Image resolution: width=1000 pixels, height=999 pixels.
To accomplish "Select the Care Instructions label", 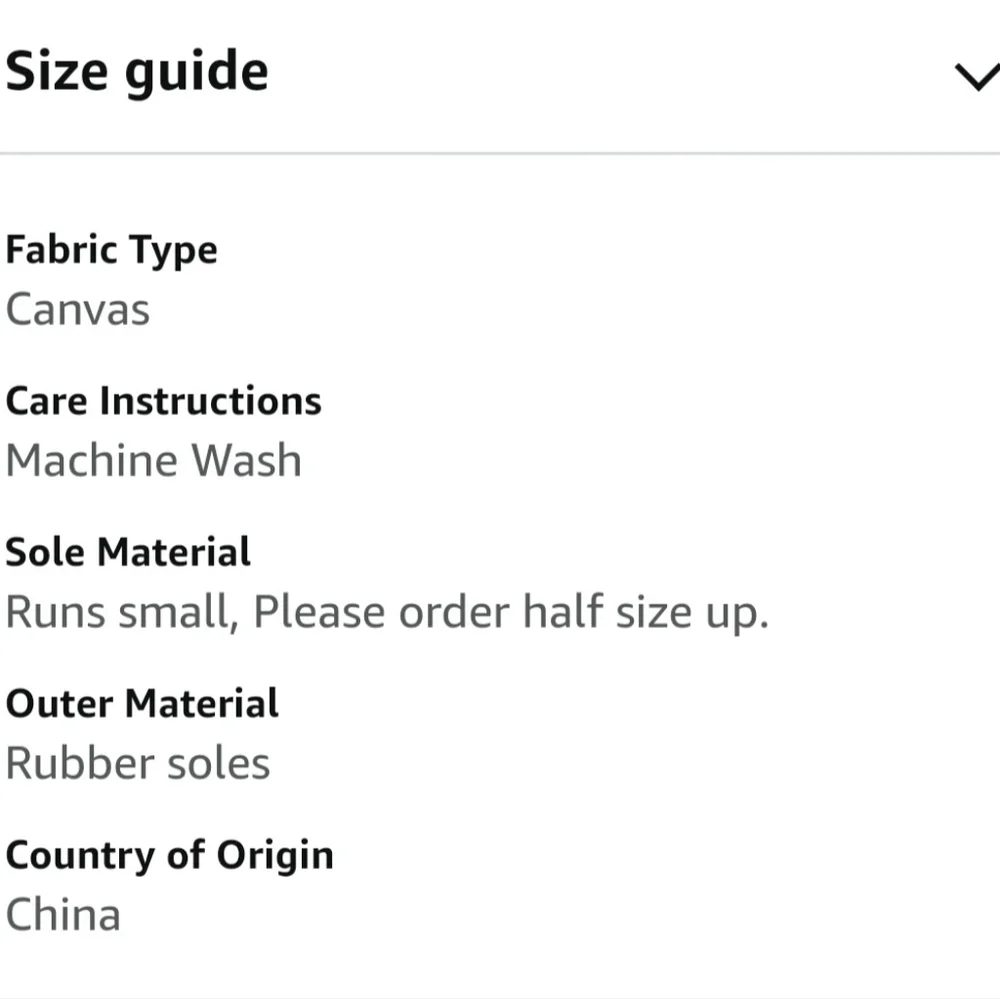I will pyautogui.click(x=163, y=401).
